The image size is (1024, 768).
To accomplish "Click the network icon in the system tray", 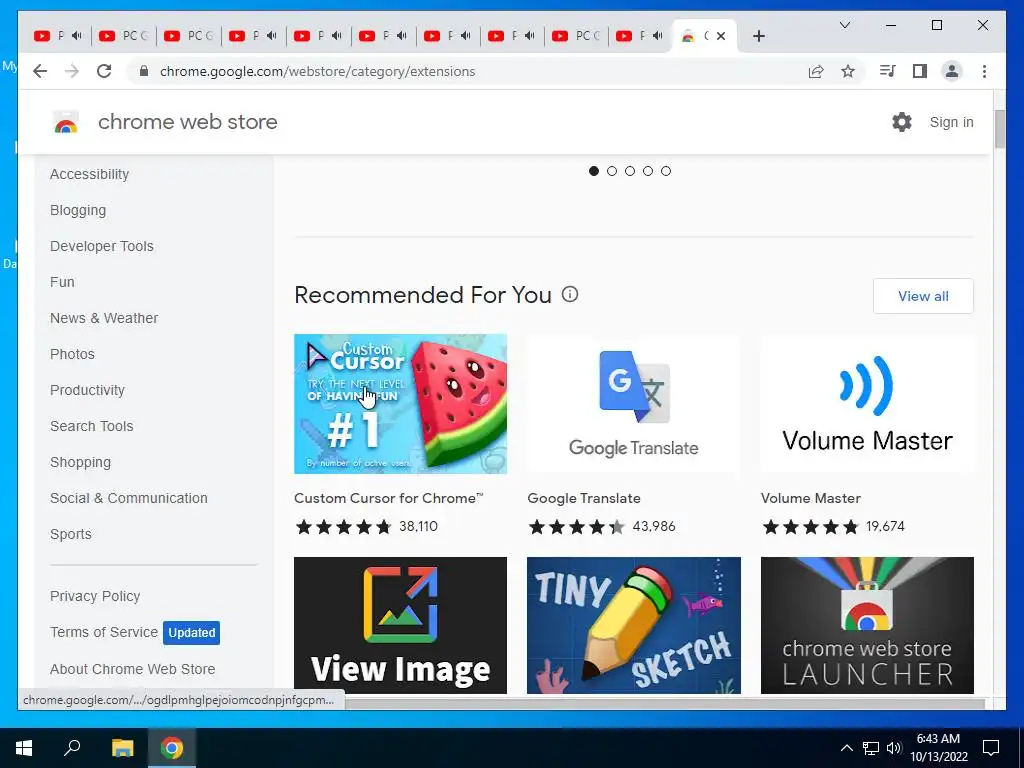I will pyautogui.click(x=871, y=748).
